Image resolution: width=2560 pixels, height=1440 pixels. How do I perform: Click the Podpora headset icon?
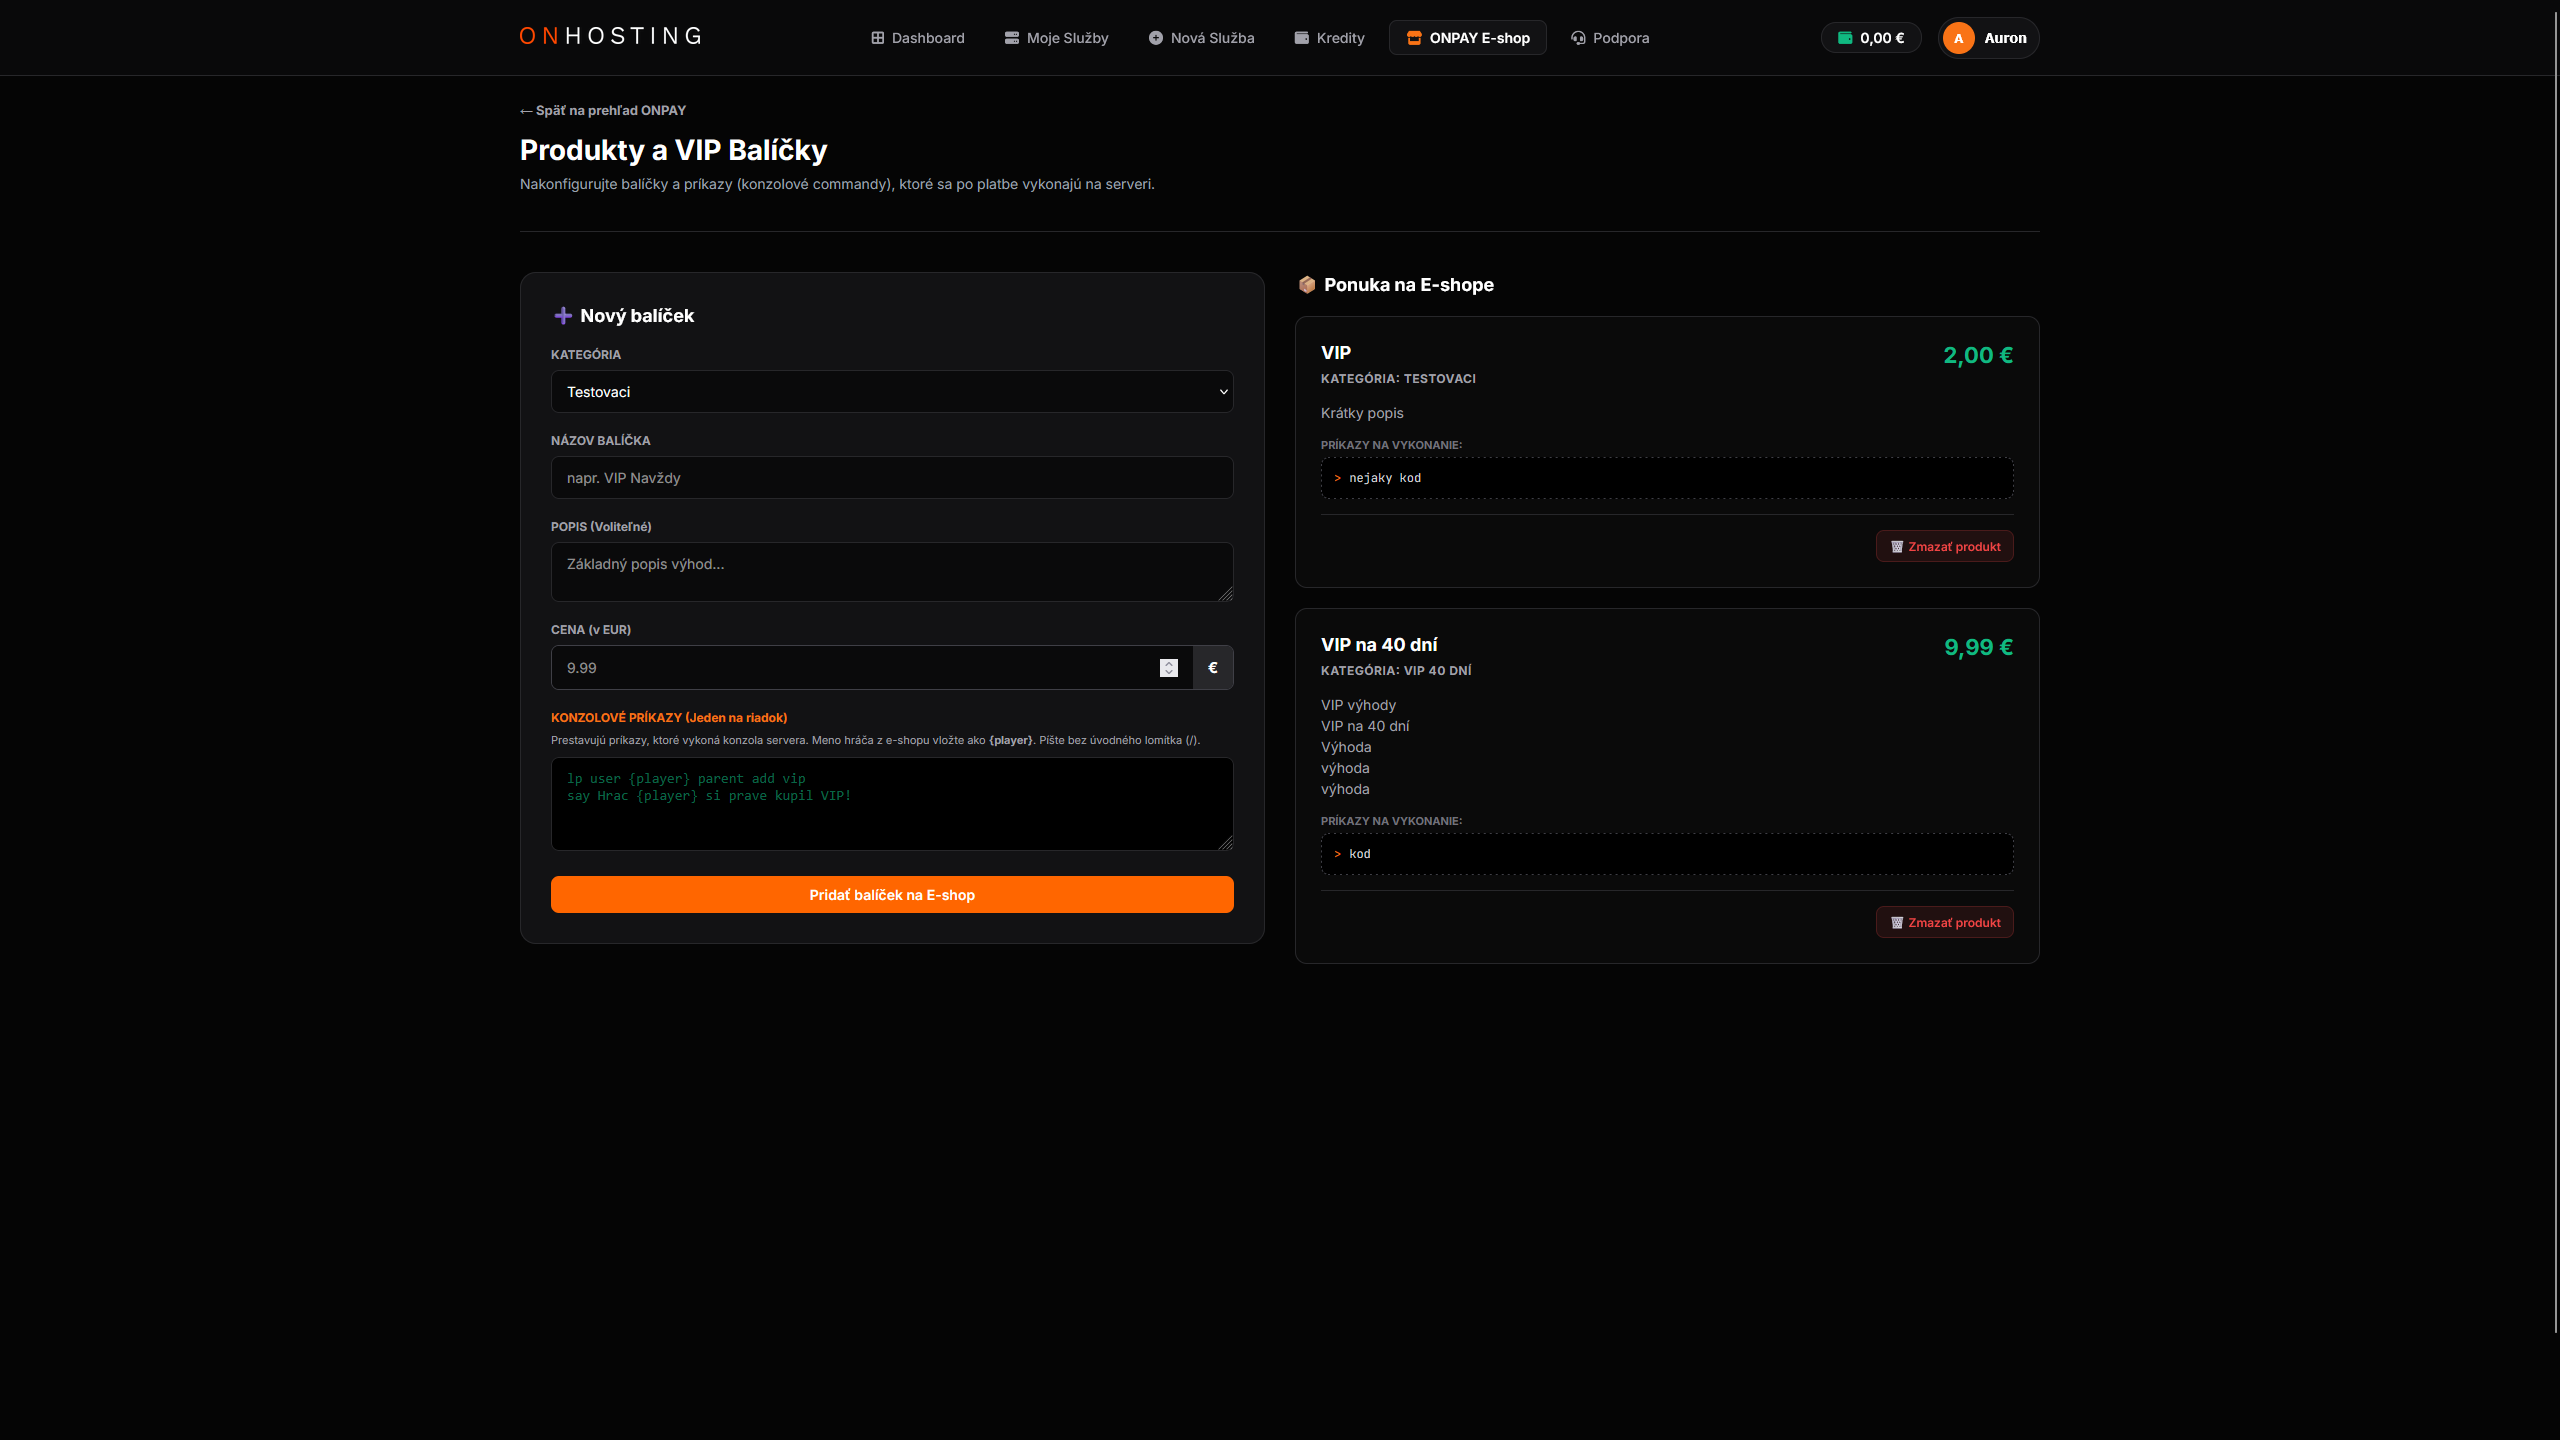click(1578, 38)
